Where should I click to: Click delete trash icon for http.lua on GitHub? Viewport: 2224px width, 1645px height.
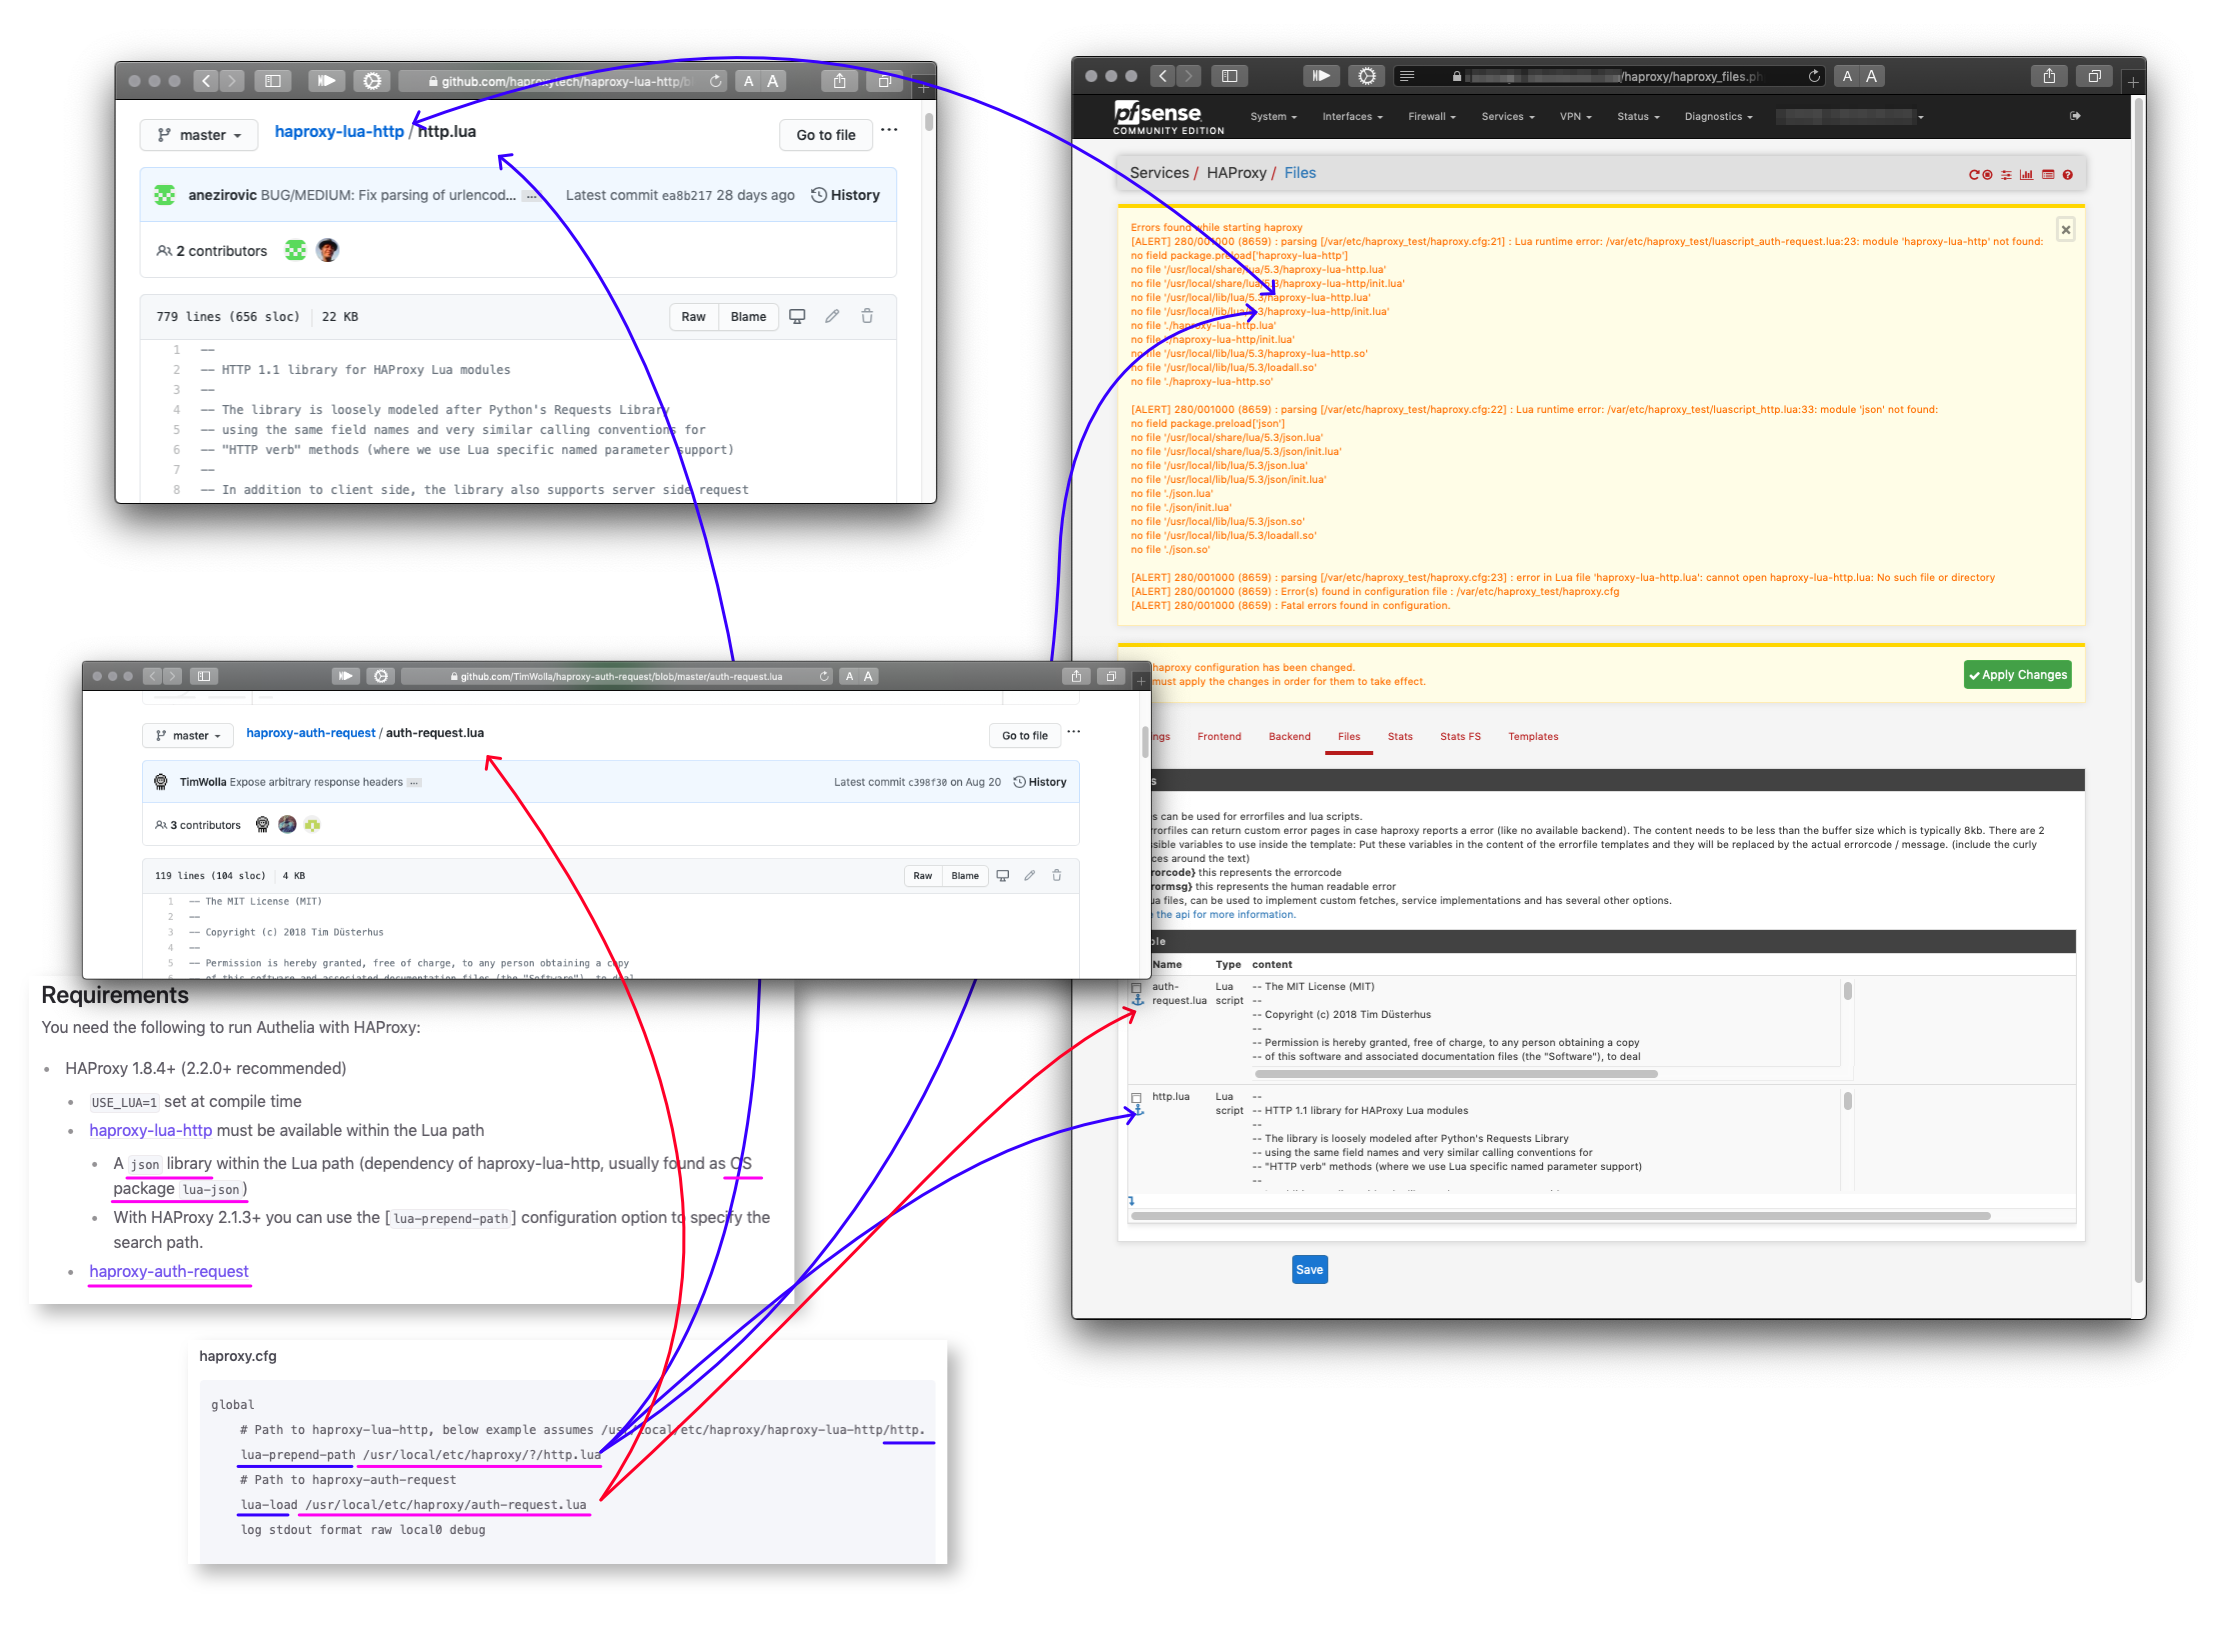tap(867, 316)
